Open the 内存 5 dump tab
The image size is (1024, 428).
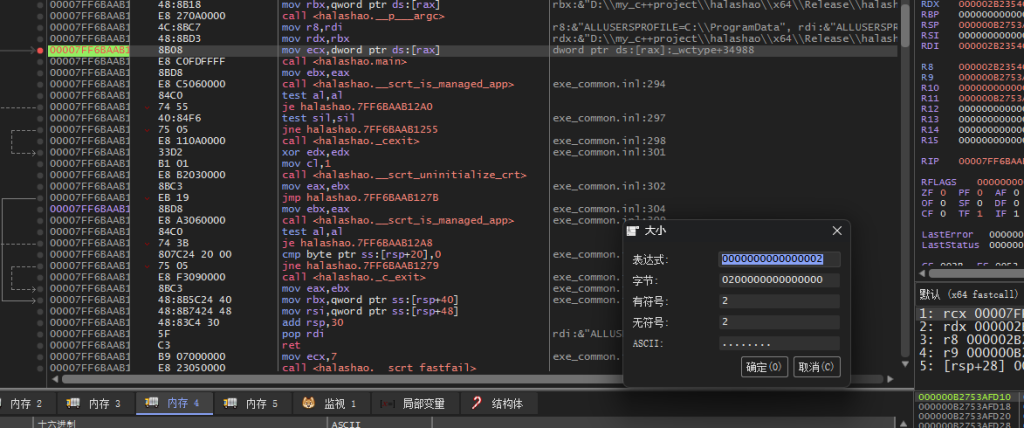(251, 403)
